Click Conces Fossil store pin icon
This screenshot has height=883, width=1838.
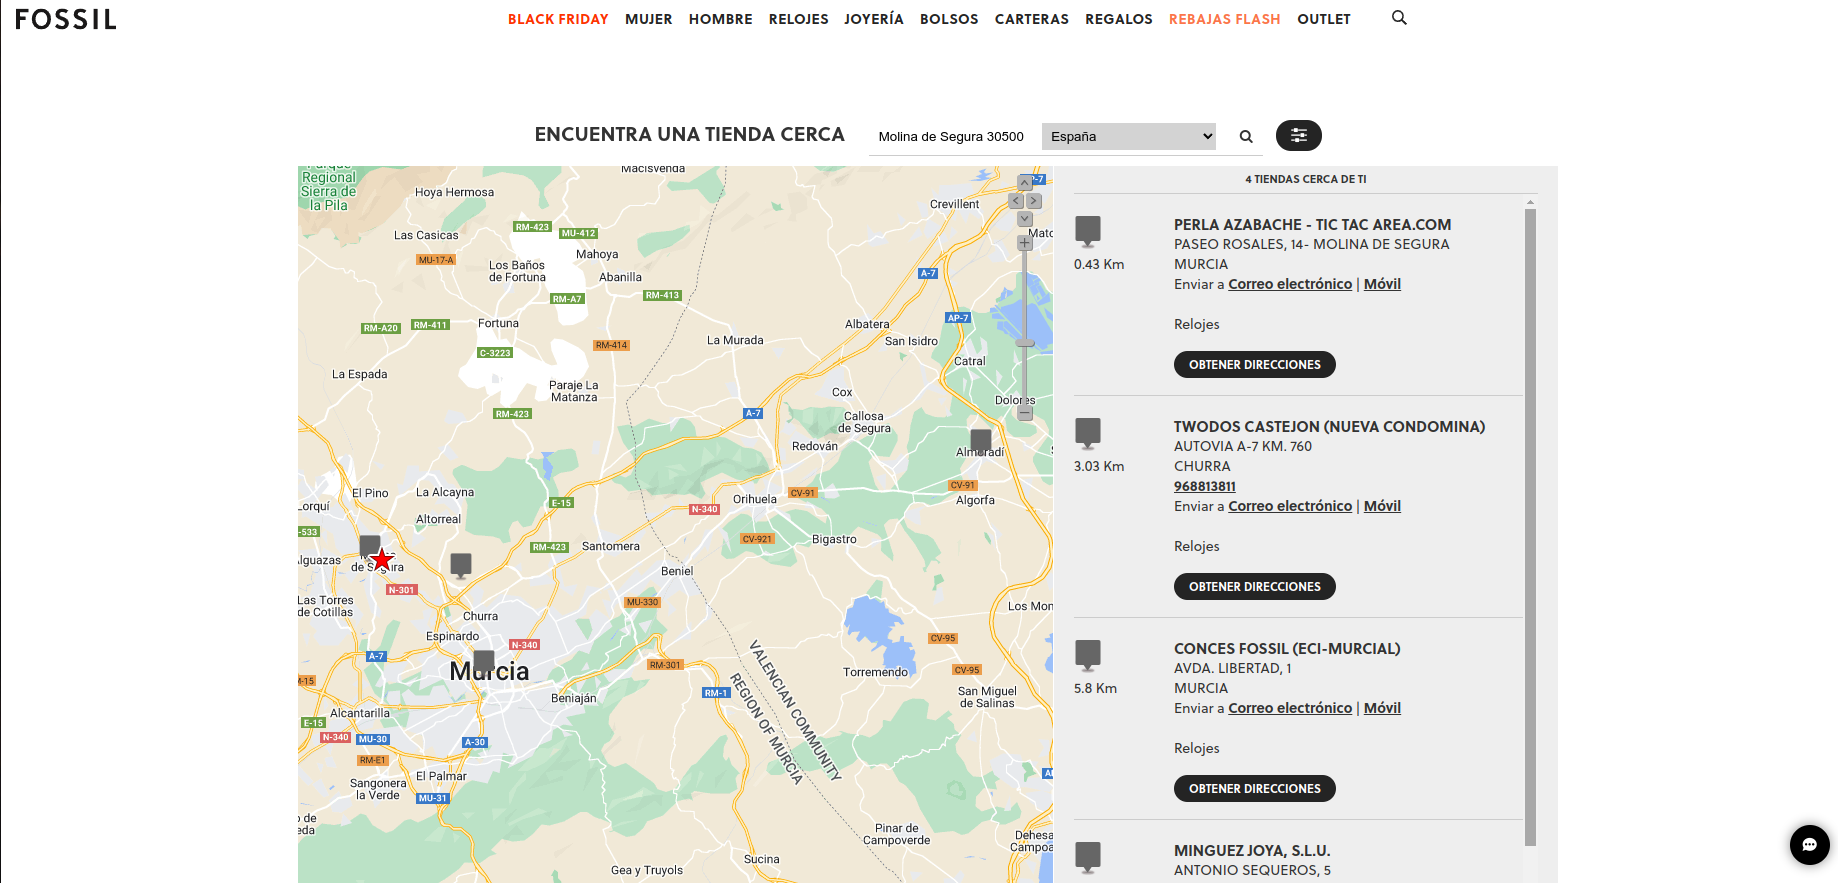pos(1088,655)
